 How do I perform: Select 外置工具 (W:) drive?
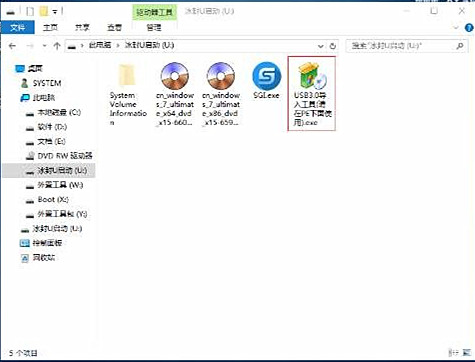coord(54,185)
